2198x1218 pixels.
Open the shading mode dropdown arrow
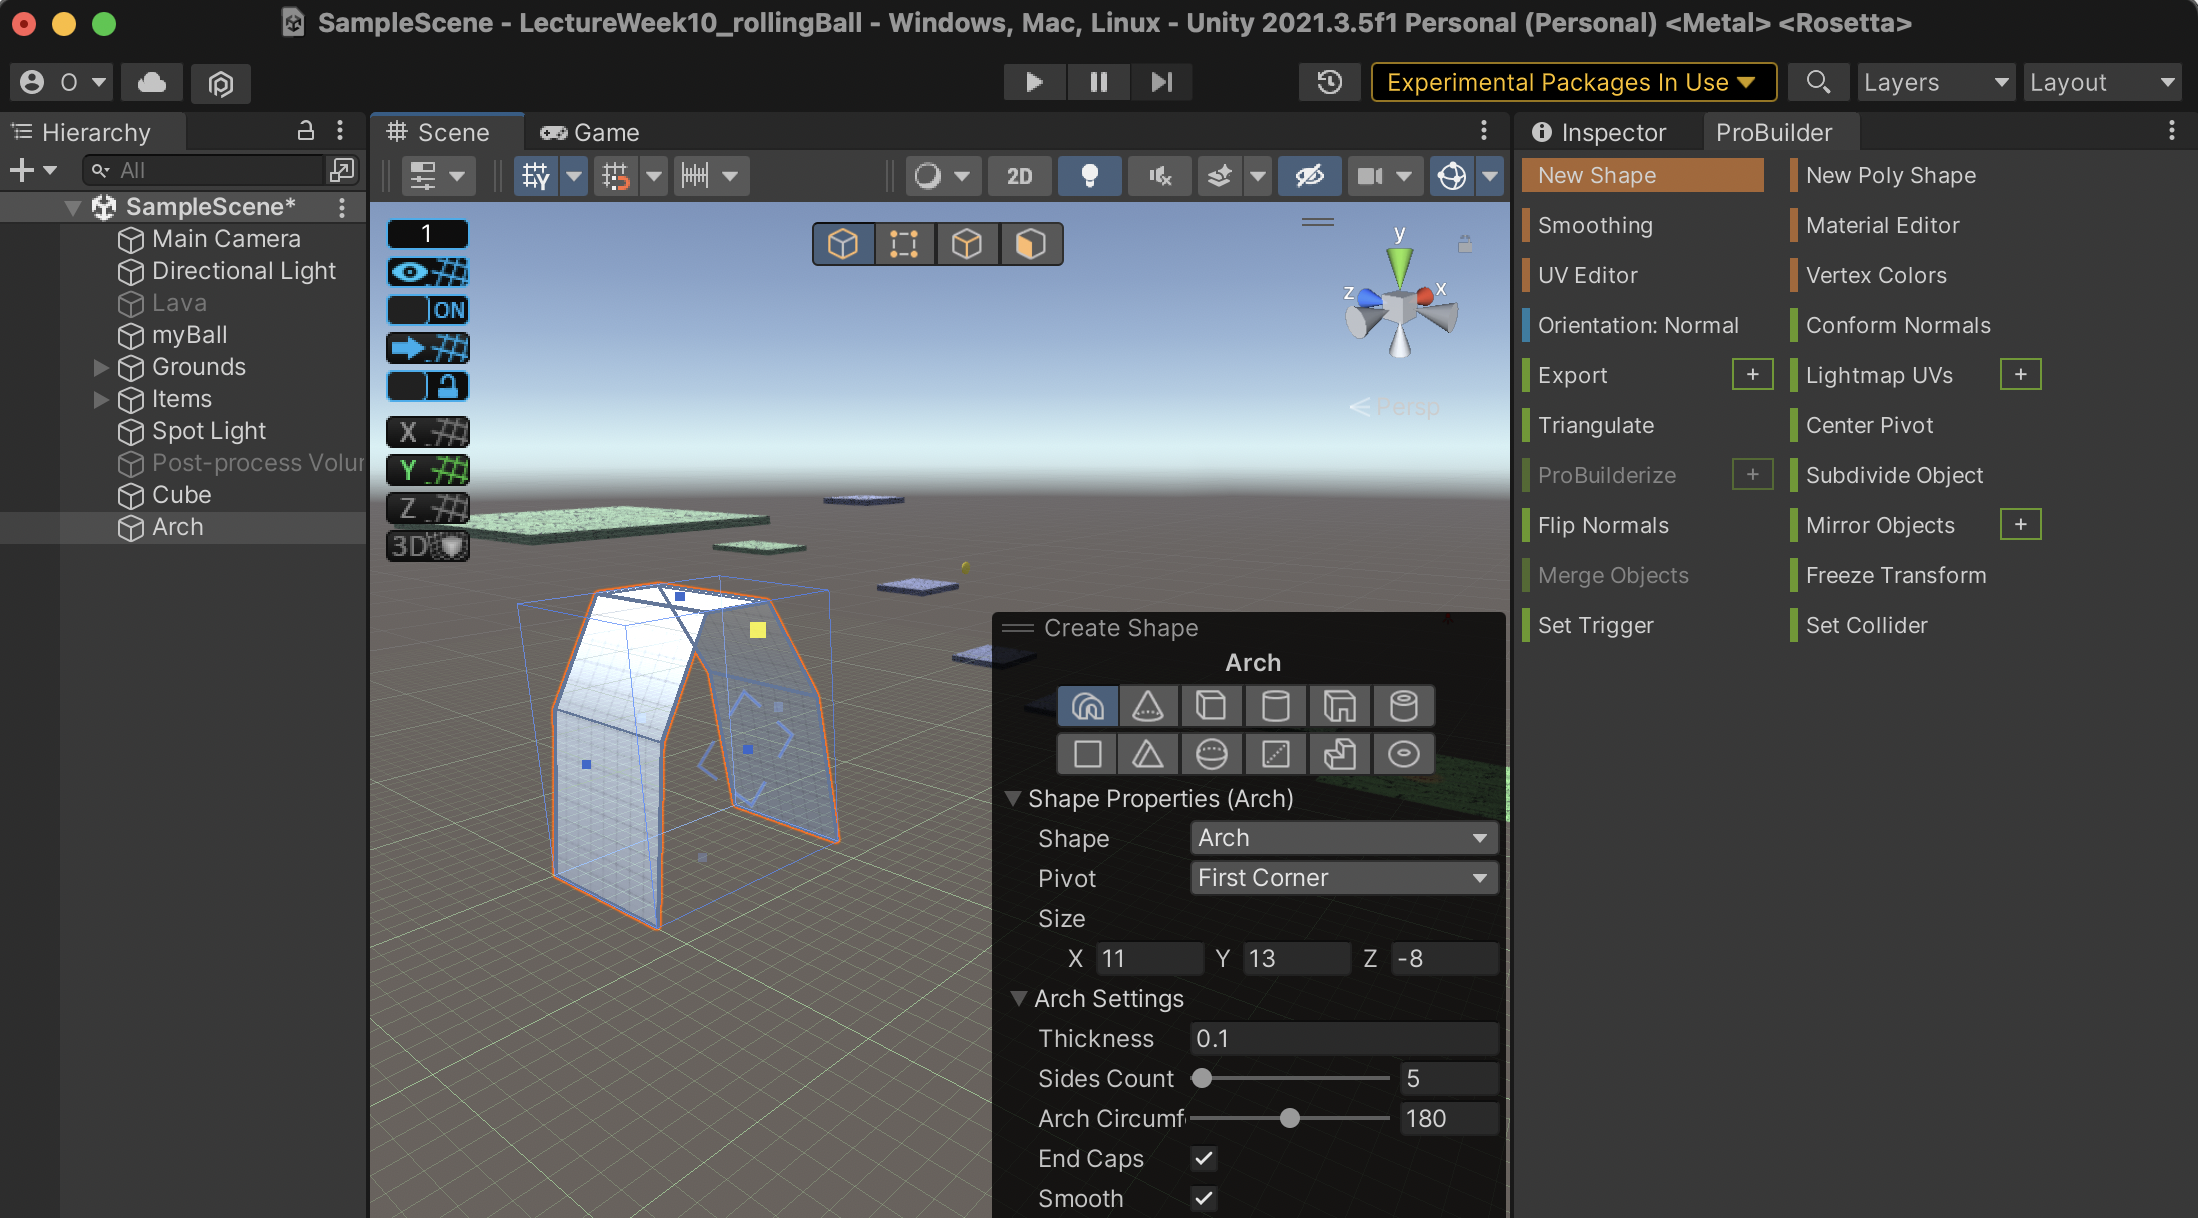[x=961, y=176]
